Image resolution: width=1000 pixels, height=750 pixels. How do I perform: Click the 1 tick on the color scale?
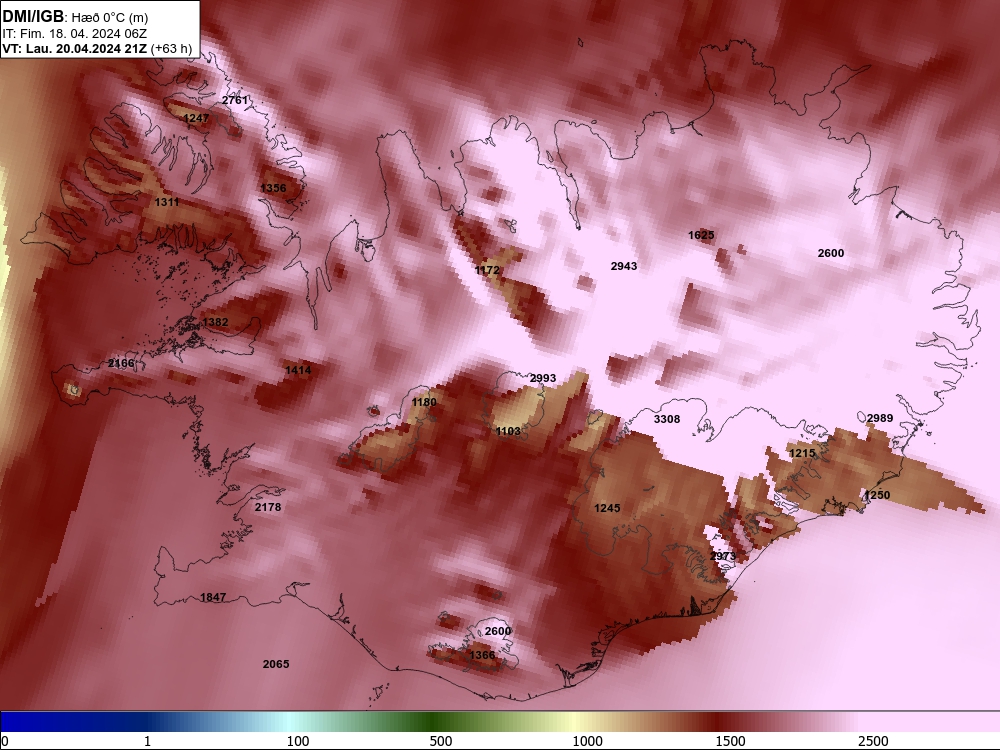[147, 741]
